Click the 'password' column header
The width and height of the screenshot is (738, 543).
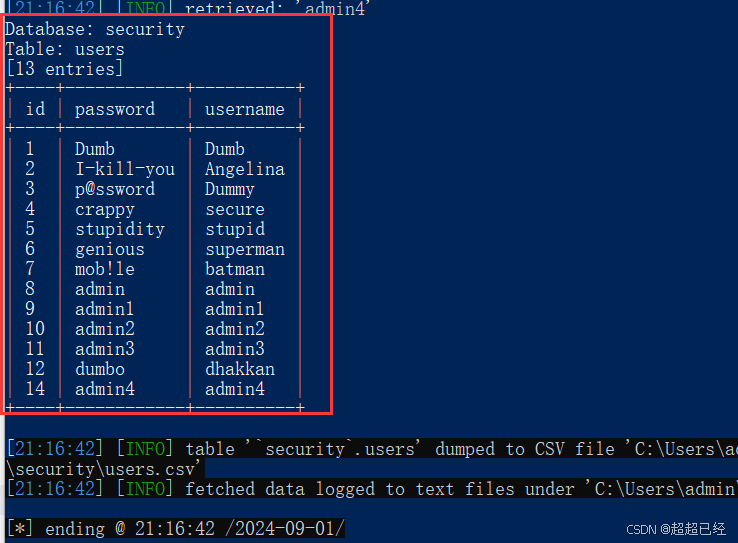coord(115,110)
